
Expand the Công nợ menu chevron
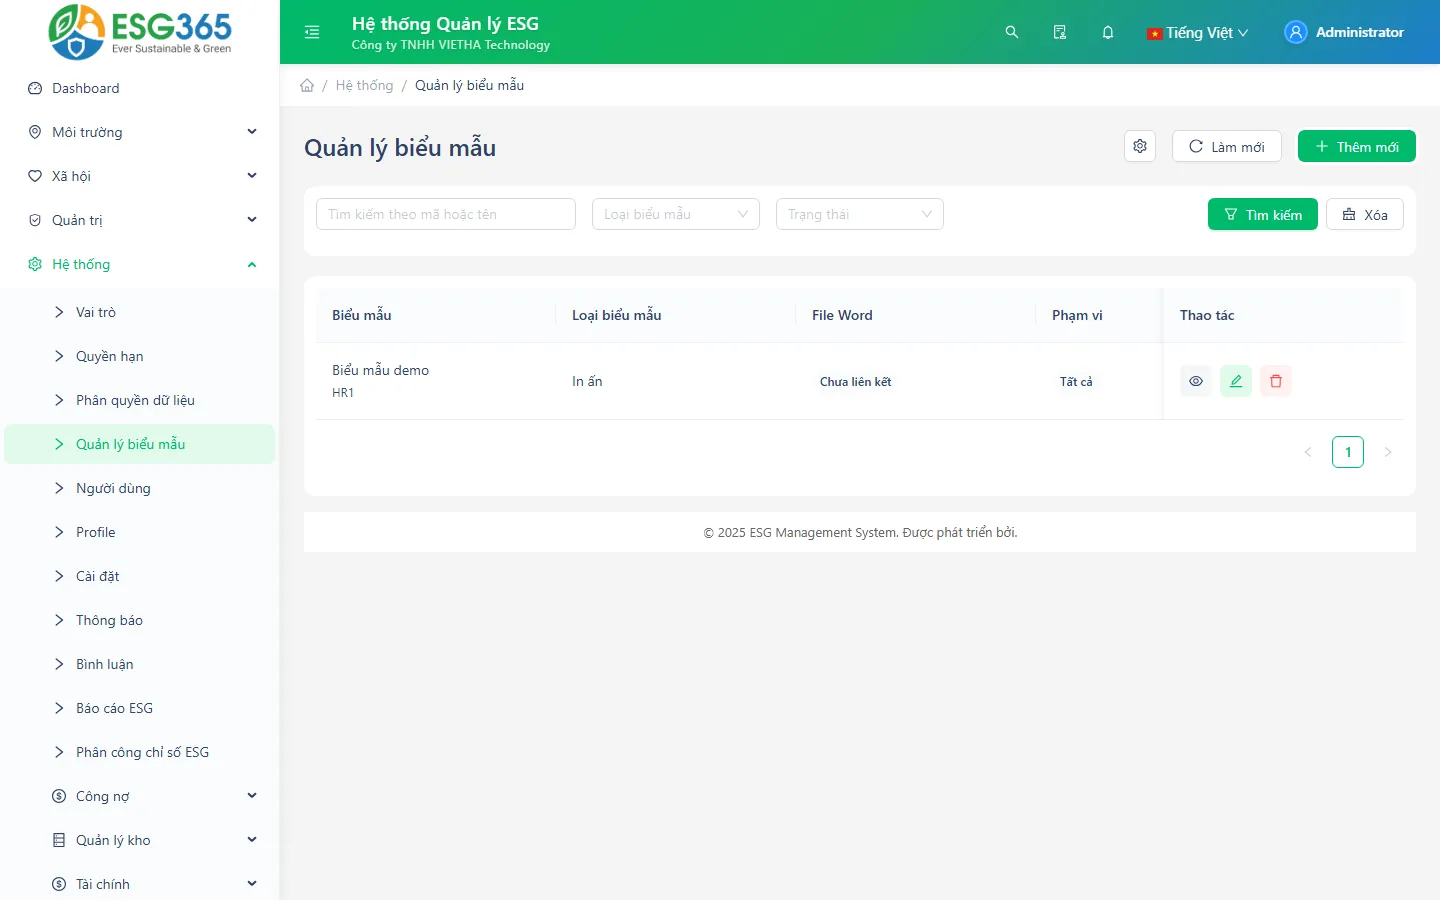252,796
